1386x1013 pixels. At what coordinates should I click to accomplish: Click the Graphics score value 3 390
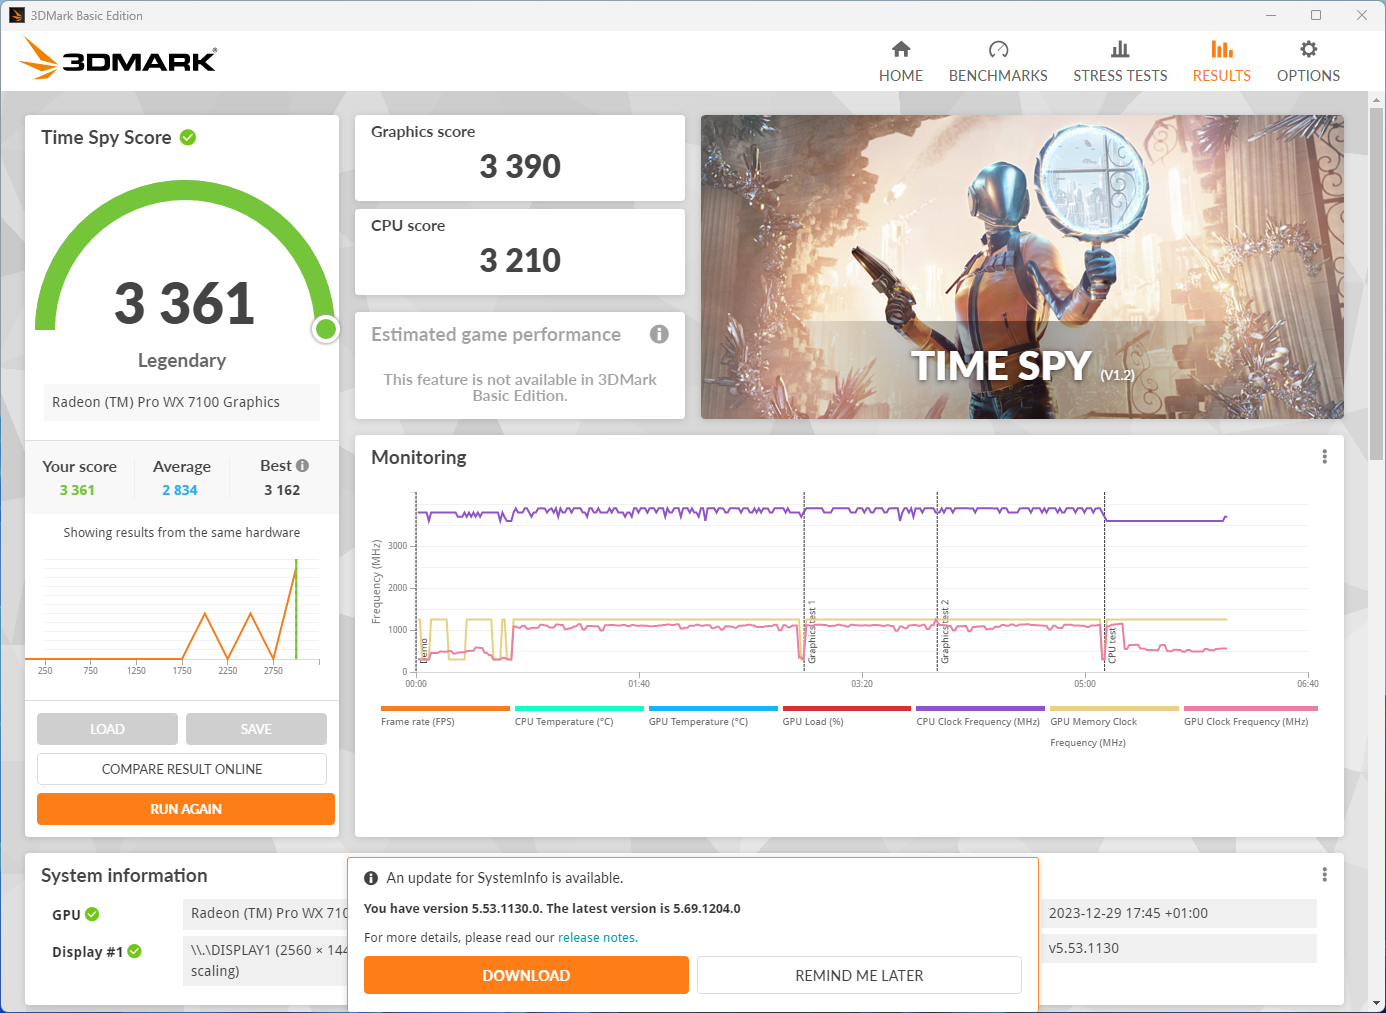pos(520,166)
